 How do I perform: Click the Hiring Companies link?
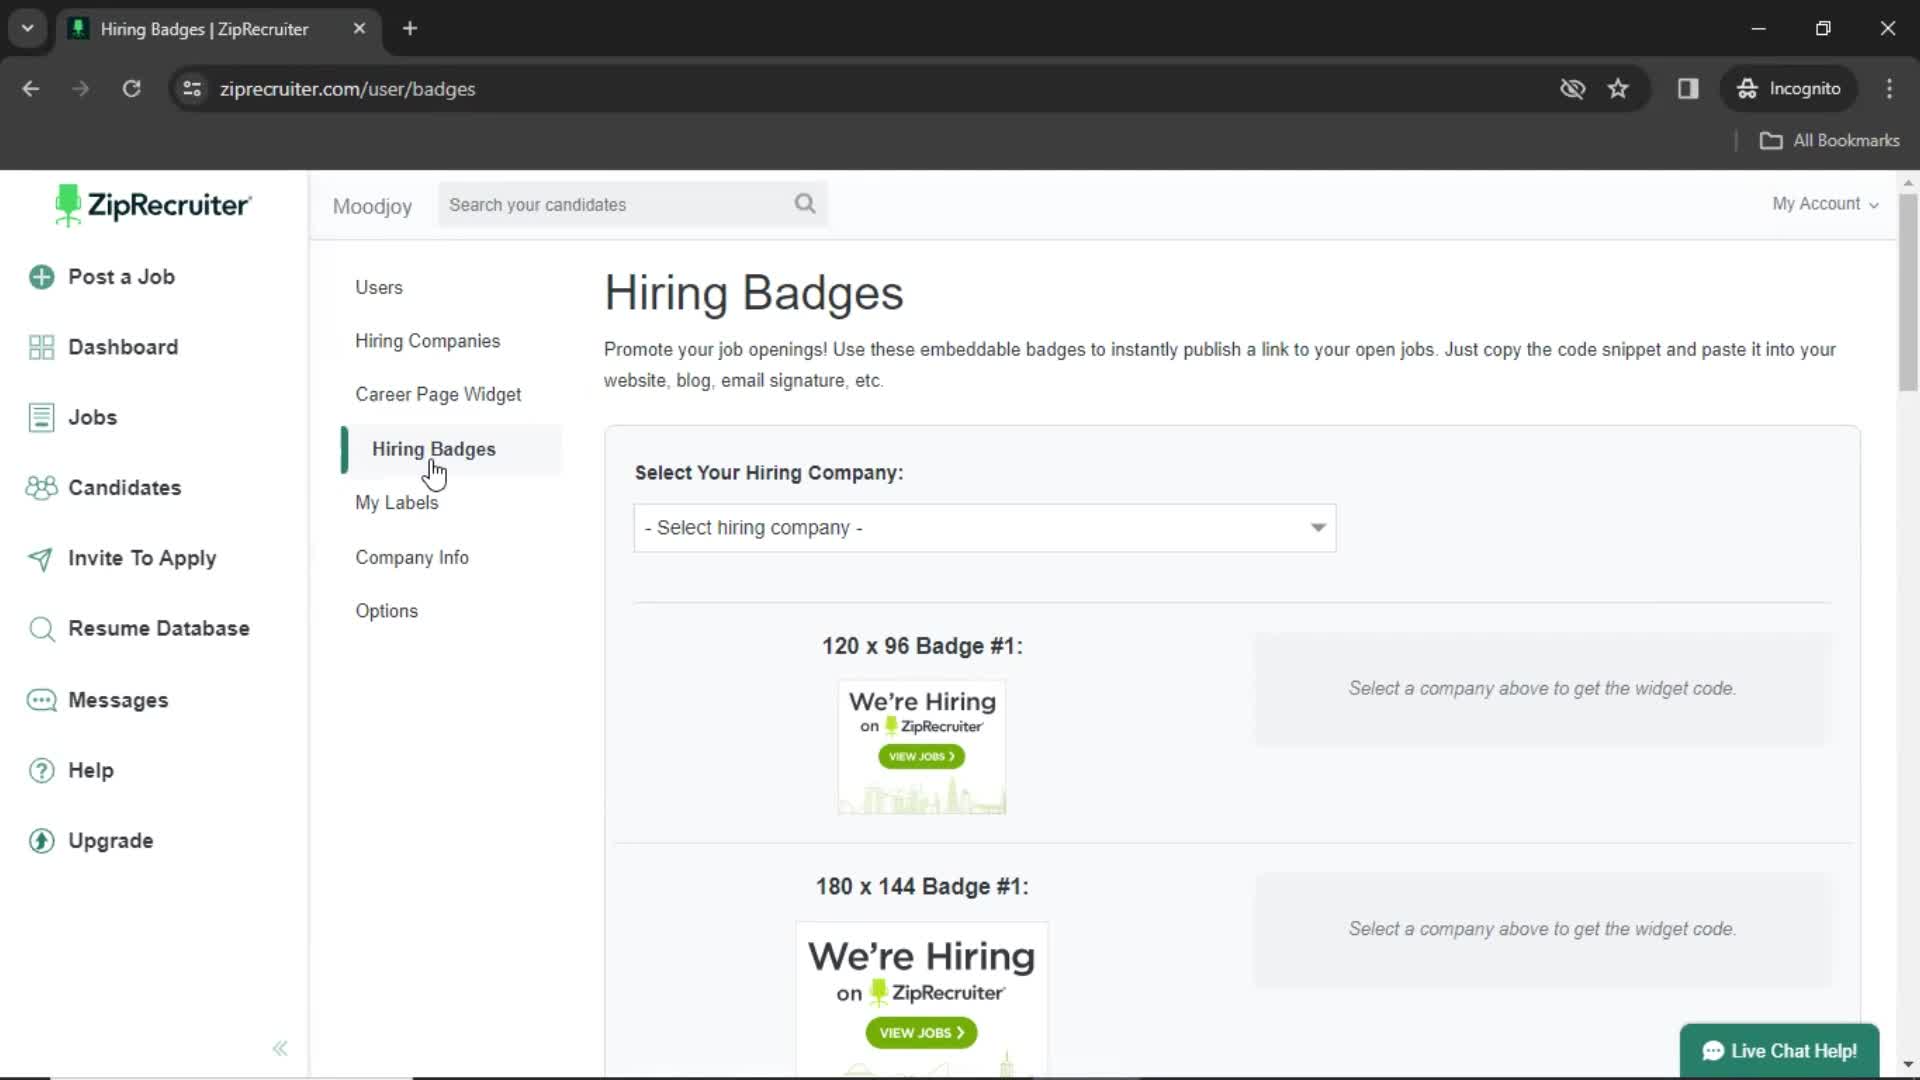[x=427, y=340]
